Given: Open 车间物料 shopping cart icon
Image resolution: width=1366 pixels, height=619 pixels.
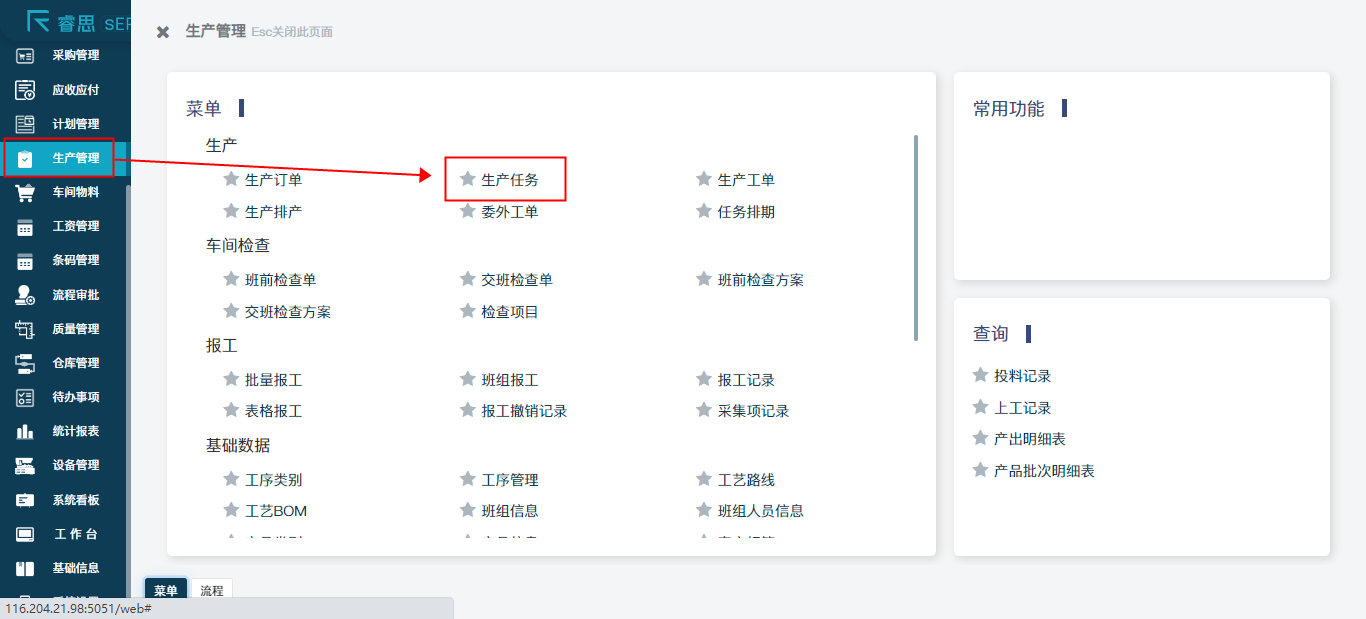Looking at the screenshot, I should 25,192.
